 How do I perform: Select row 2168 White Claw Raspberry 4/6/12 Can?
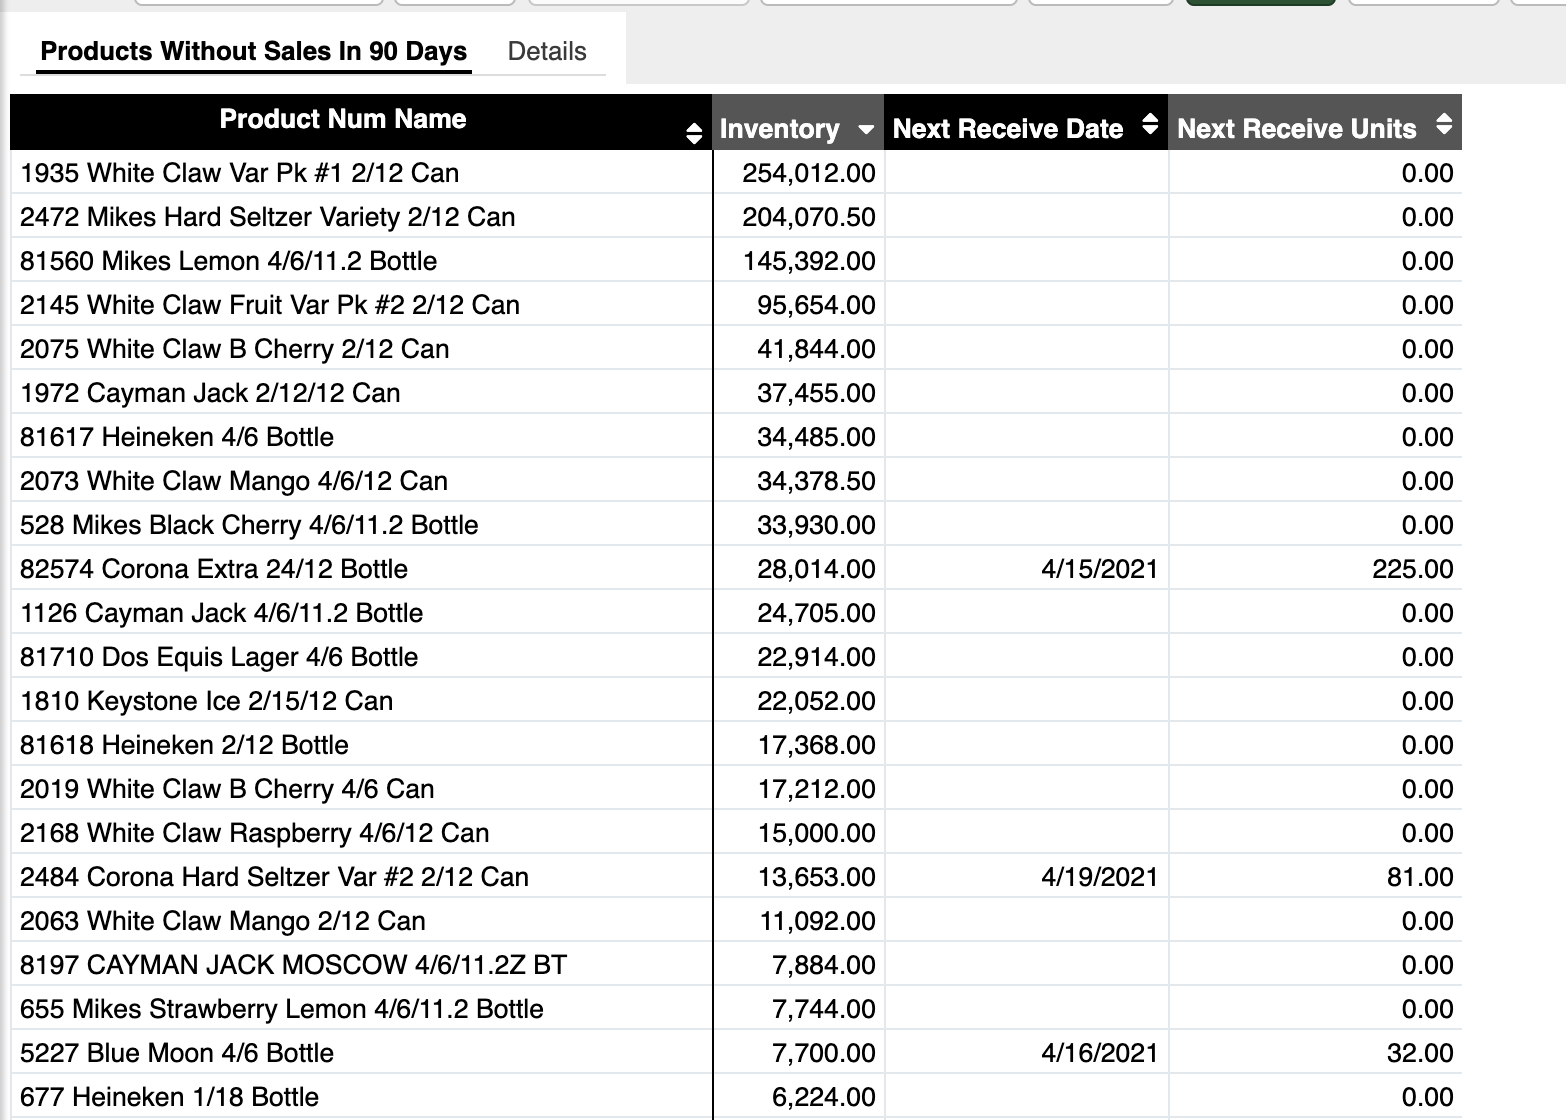tap(736, 833)
